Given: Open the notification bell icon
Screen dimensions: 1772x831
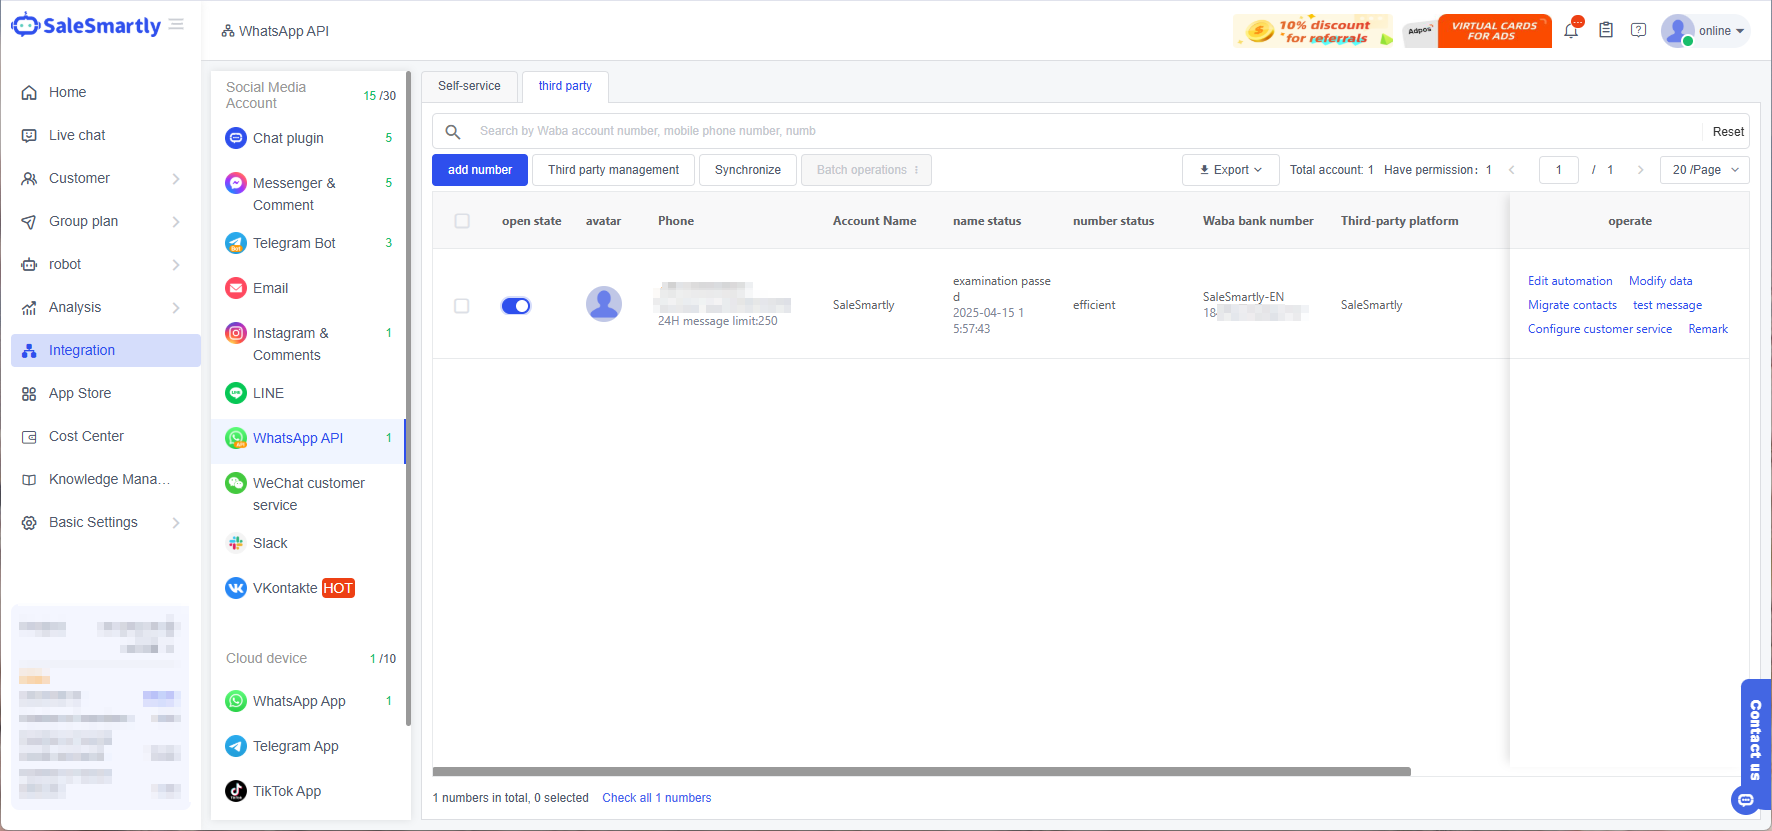Looking at the screenshot, I should click(1571, 31).
